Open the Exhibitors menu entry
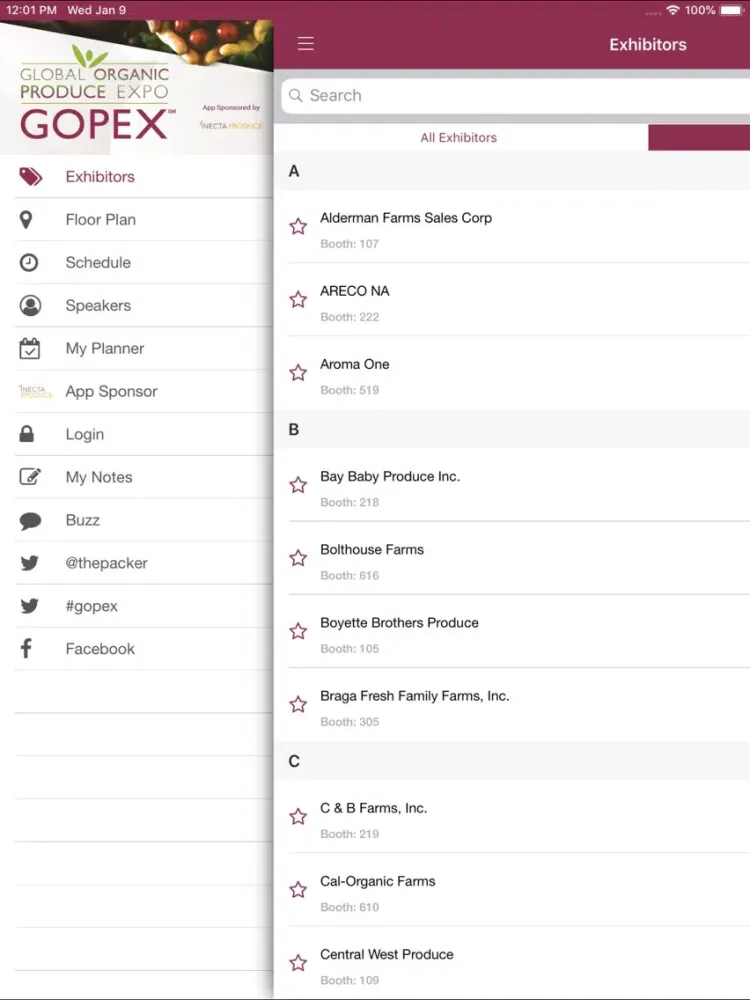750x1000 pixels. point(100,176)
